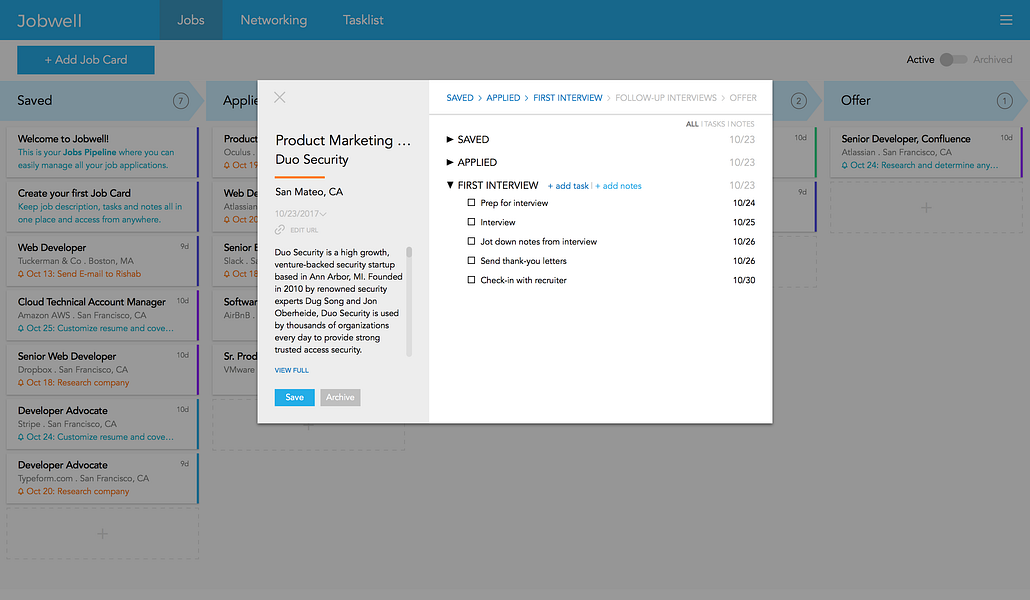Viewport: 1030px width, 600px height.
Task: Check the Check-in with recruiter task
Action: pyautogui.click(x=471, y=280)
